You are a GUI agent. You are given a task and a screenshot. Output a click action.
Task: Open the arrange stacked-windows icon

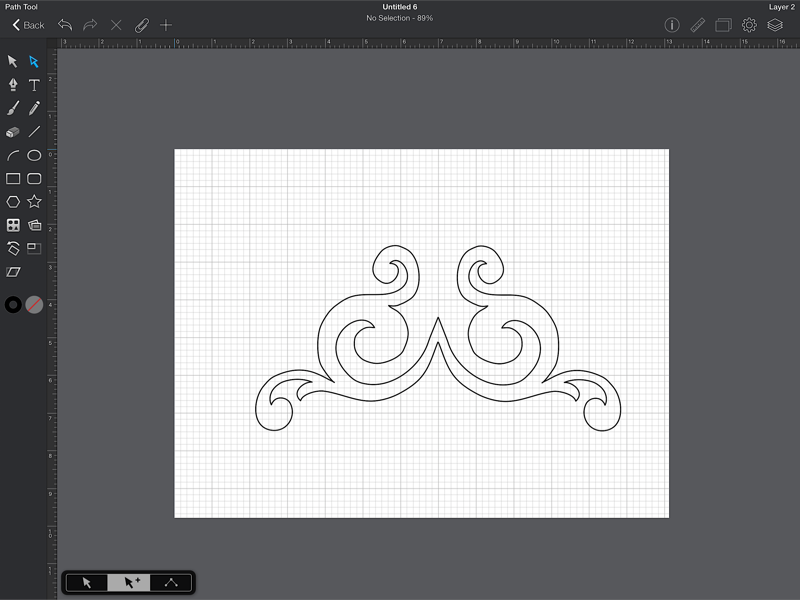pyautogui.click(x=723, y=25)
